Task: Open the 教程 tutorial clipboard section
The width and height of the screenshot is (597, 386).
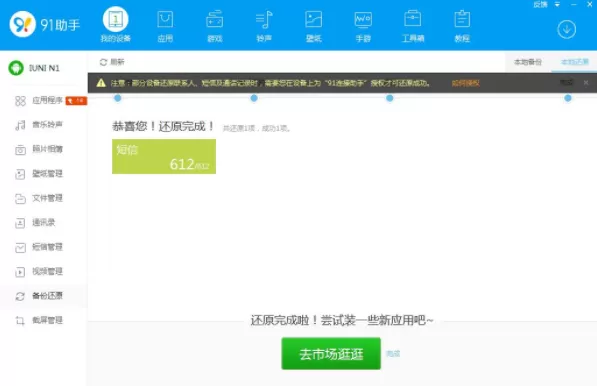Action: click(x=462, y=26)
